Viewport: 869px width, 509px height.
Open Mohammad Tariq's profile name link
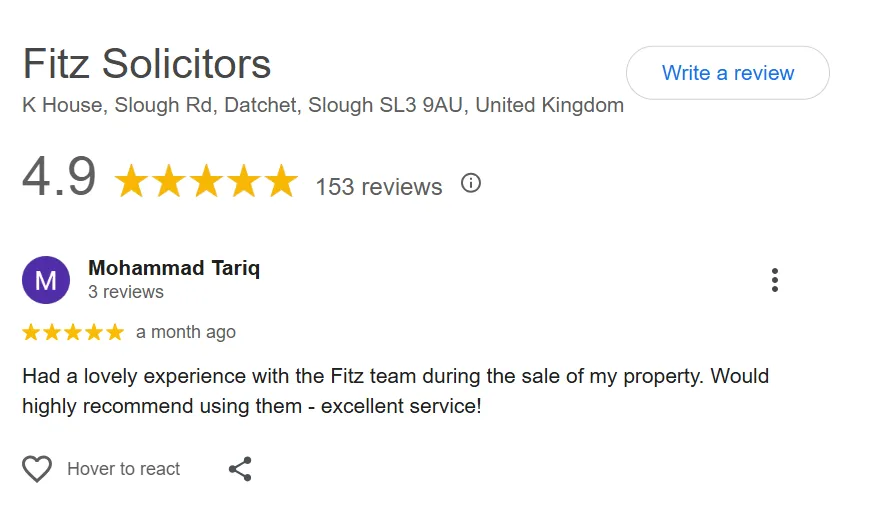point(174,268)
